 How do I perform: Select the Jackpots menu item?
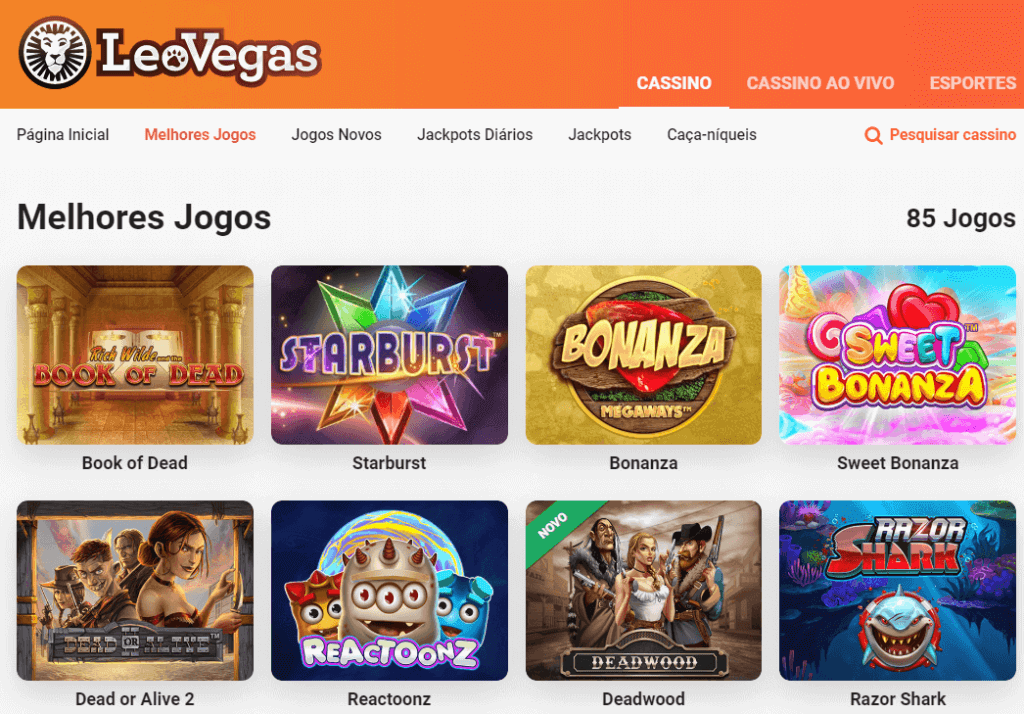point(600,135)
